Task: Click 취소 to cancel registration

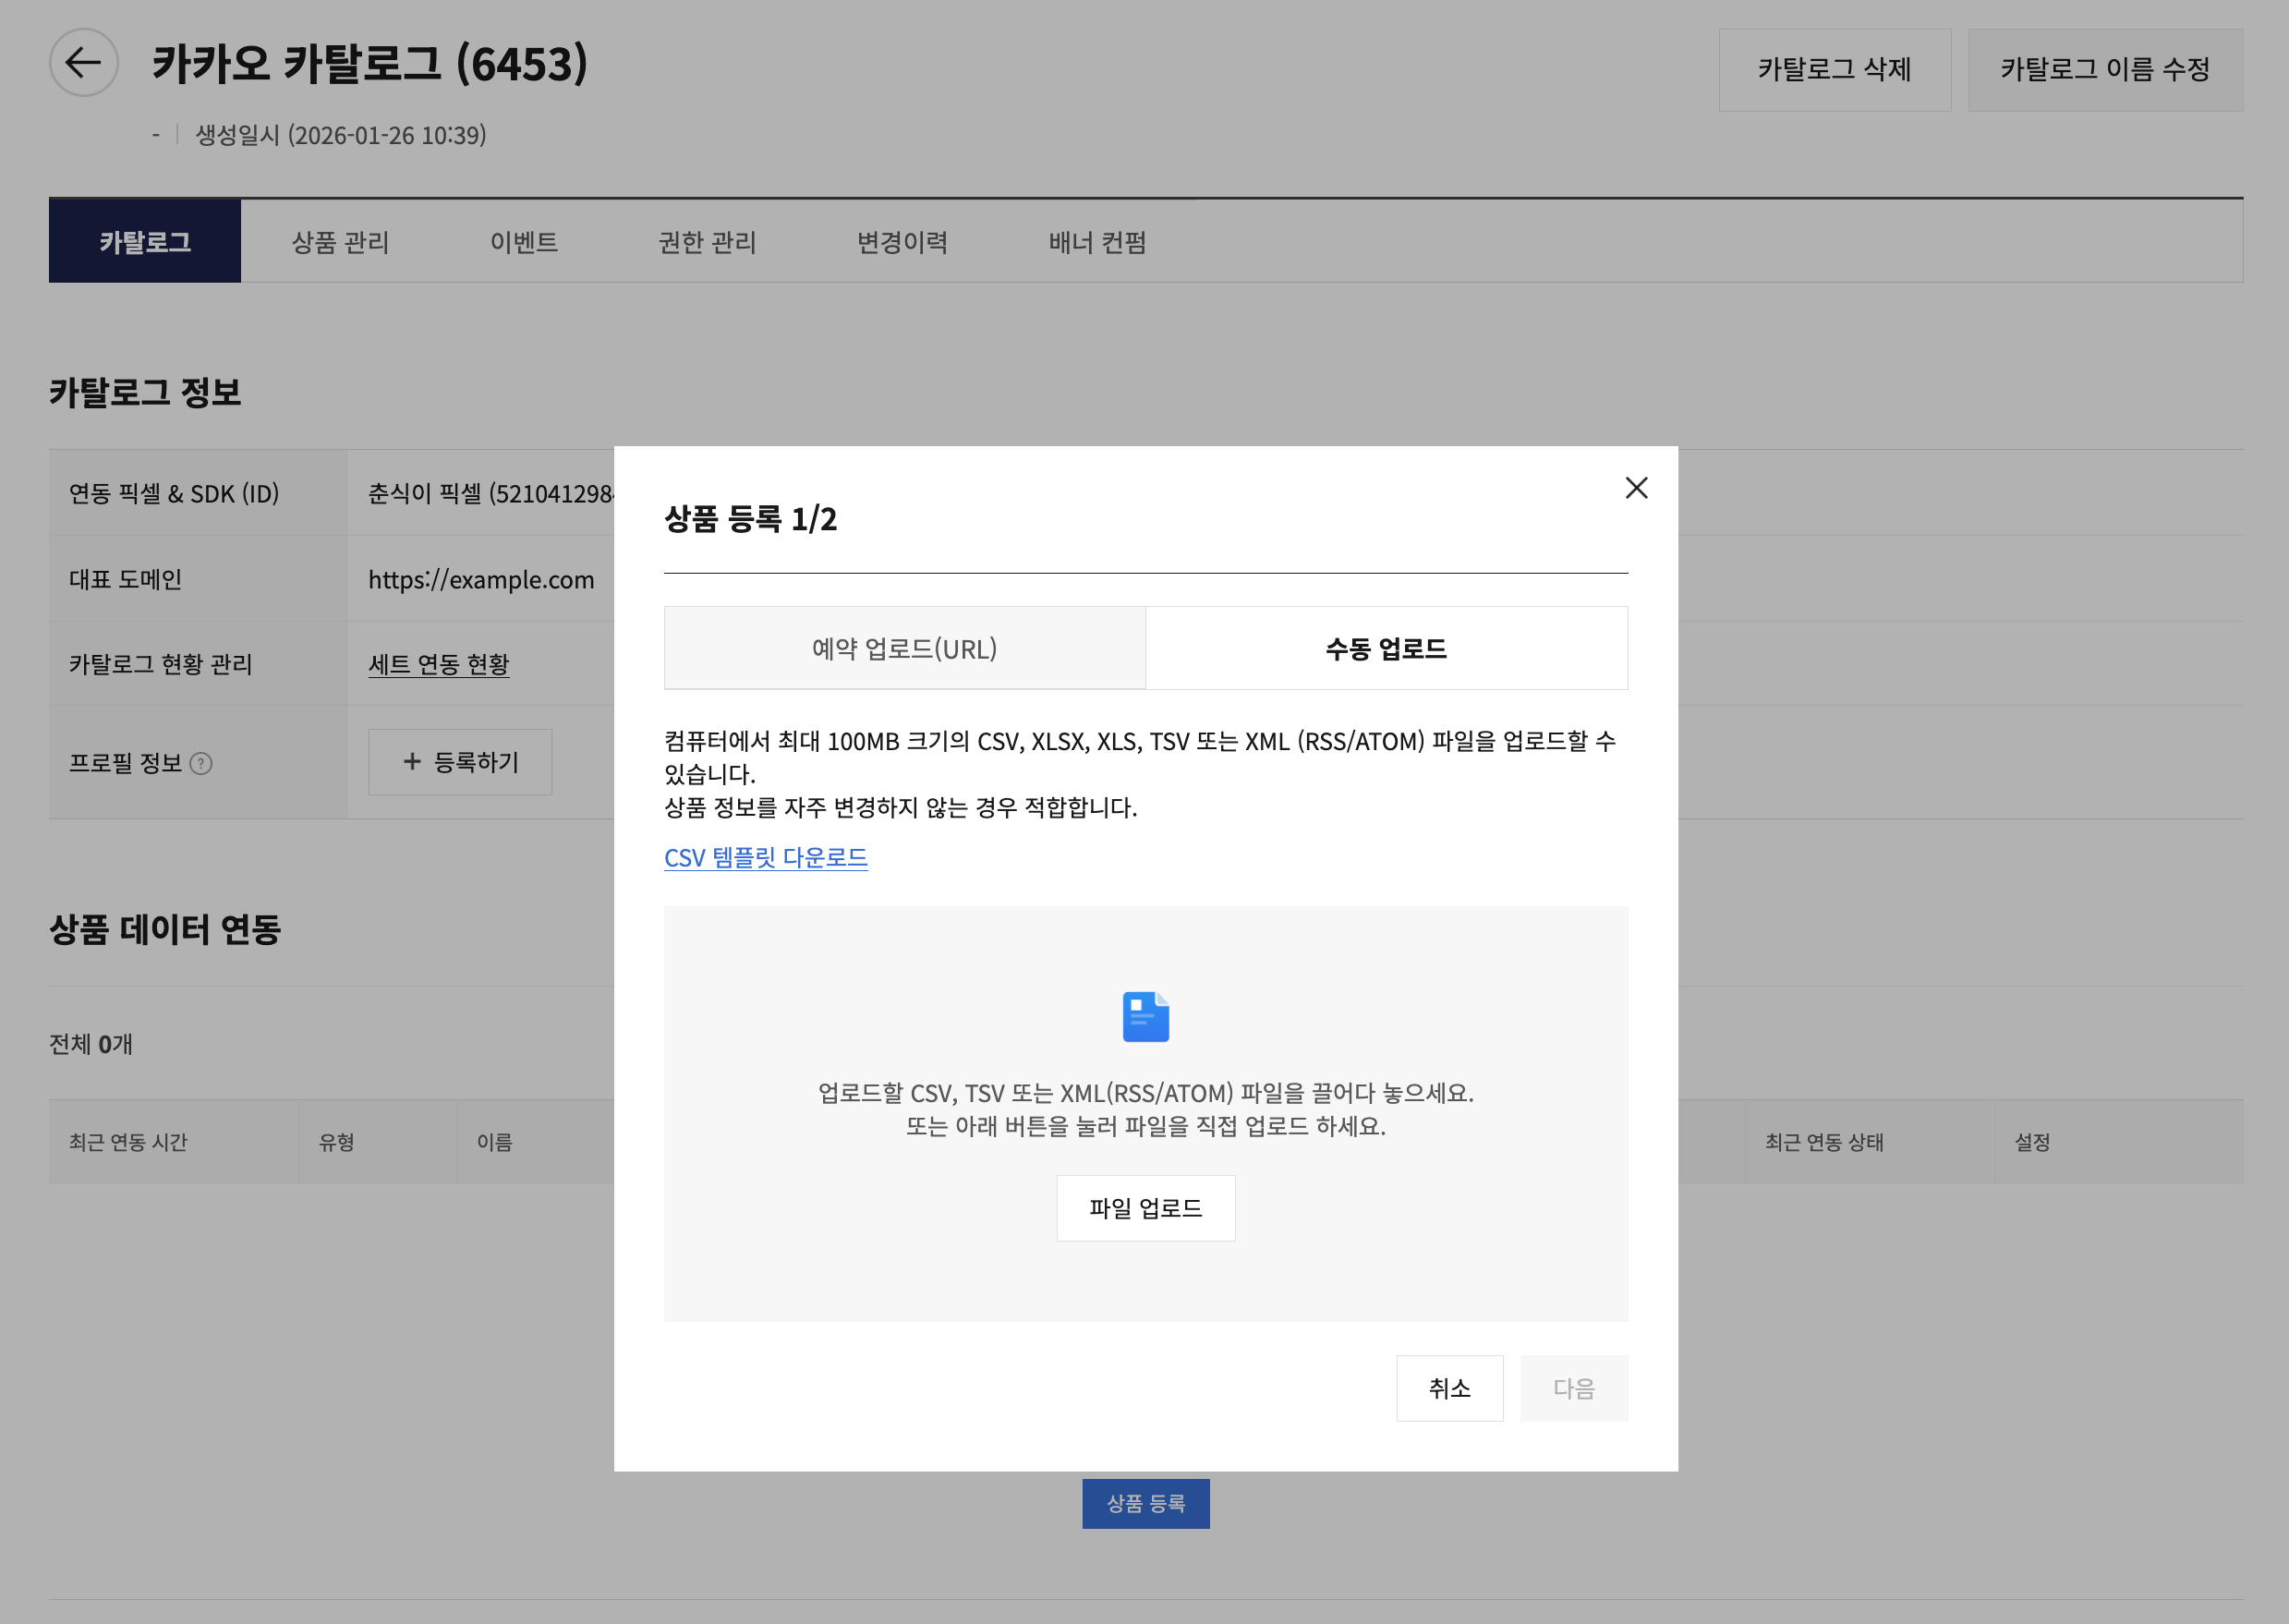Action: [1449, 1388]
